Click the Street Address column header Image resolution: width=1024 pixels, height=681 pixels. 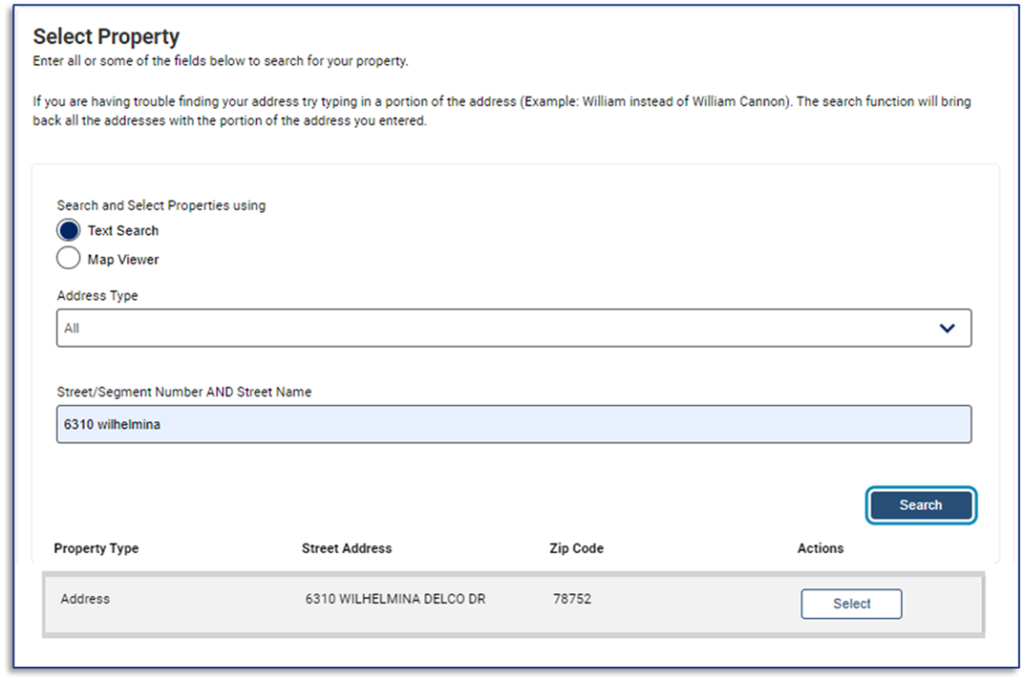coord(347,548)
